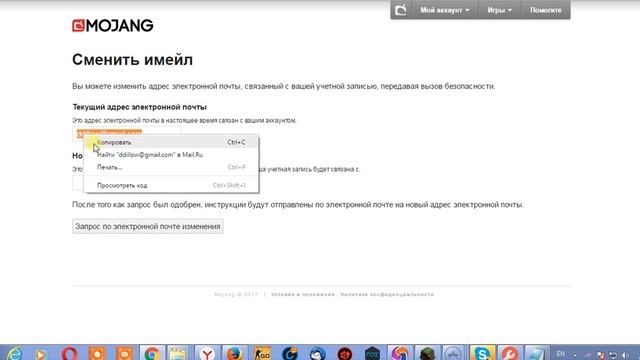Launch Yandex Browser from the taskbar
The width and height of the screenshot is (640, 360).
(x=207, y=353)
